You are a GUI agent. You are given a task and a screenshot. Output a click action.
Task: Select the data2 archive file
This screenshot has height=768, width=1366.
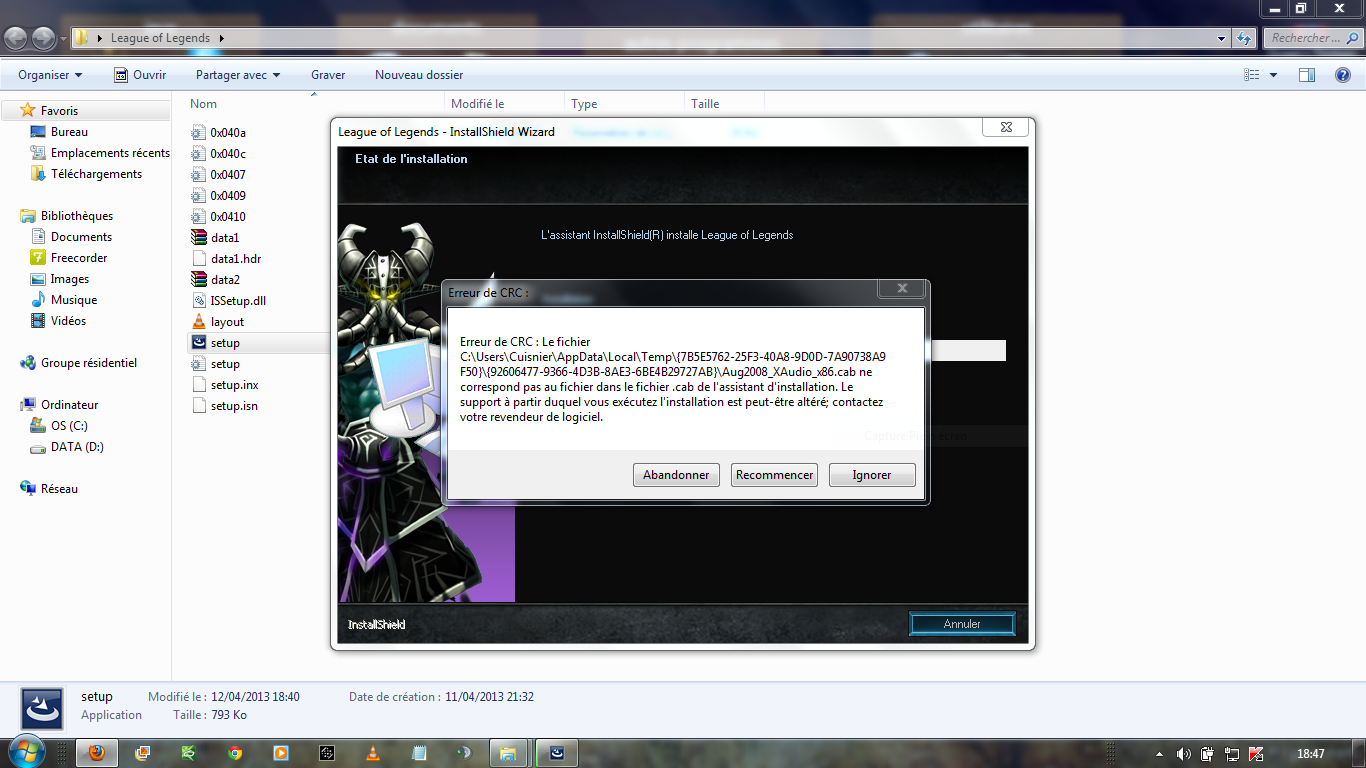click(x=225, y=280)
